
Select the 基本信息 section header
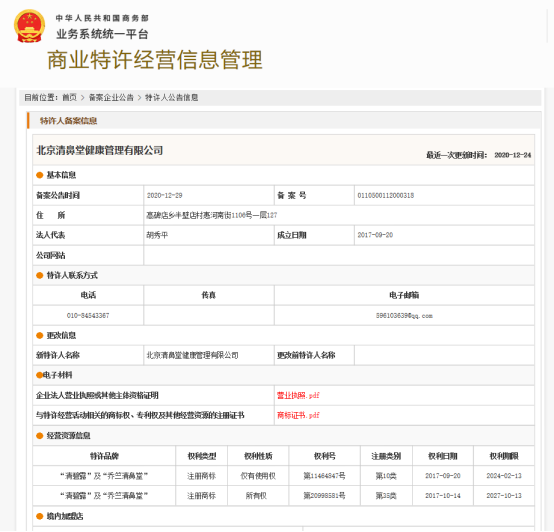click(61, 175)
